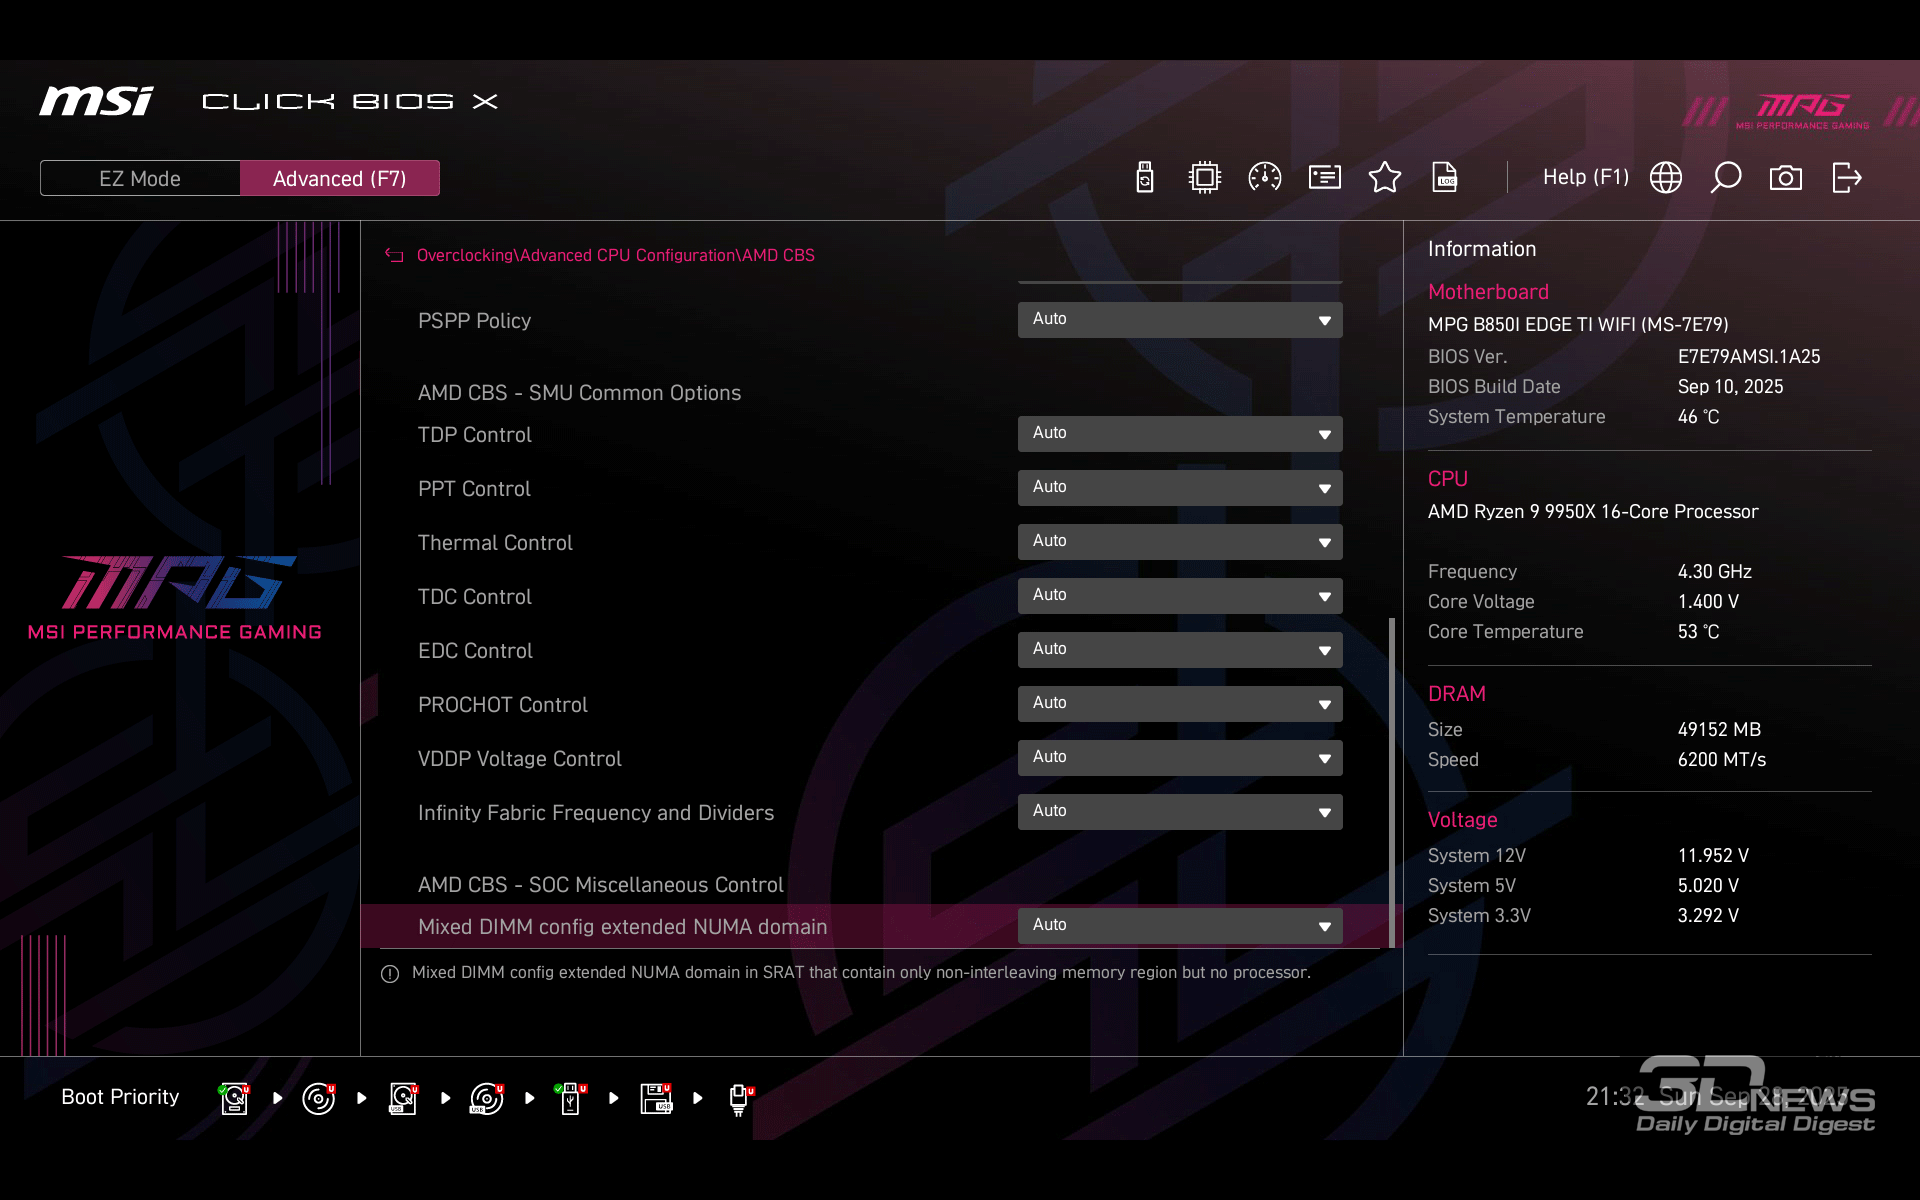Open Infinity Fabric Frequency and Dividers dropdown
This screenshot has height=1200, width=1920.
[x=1180, y=812]
